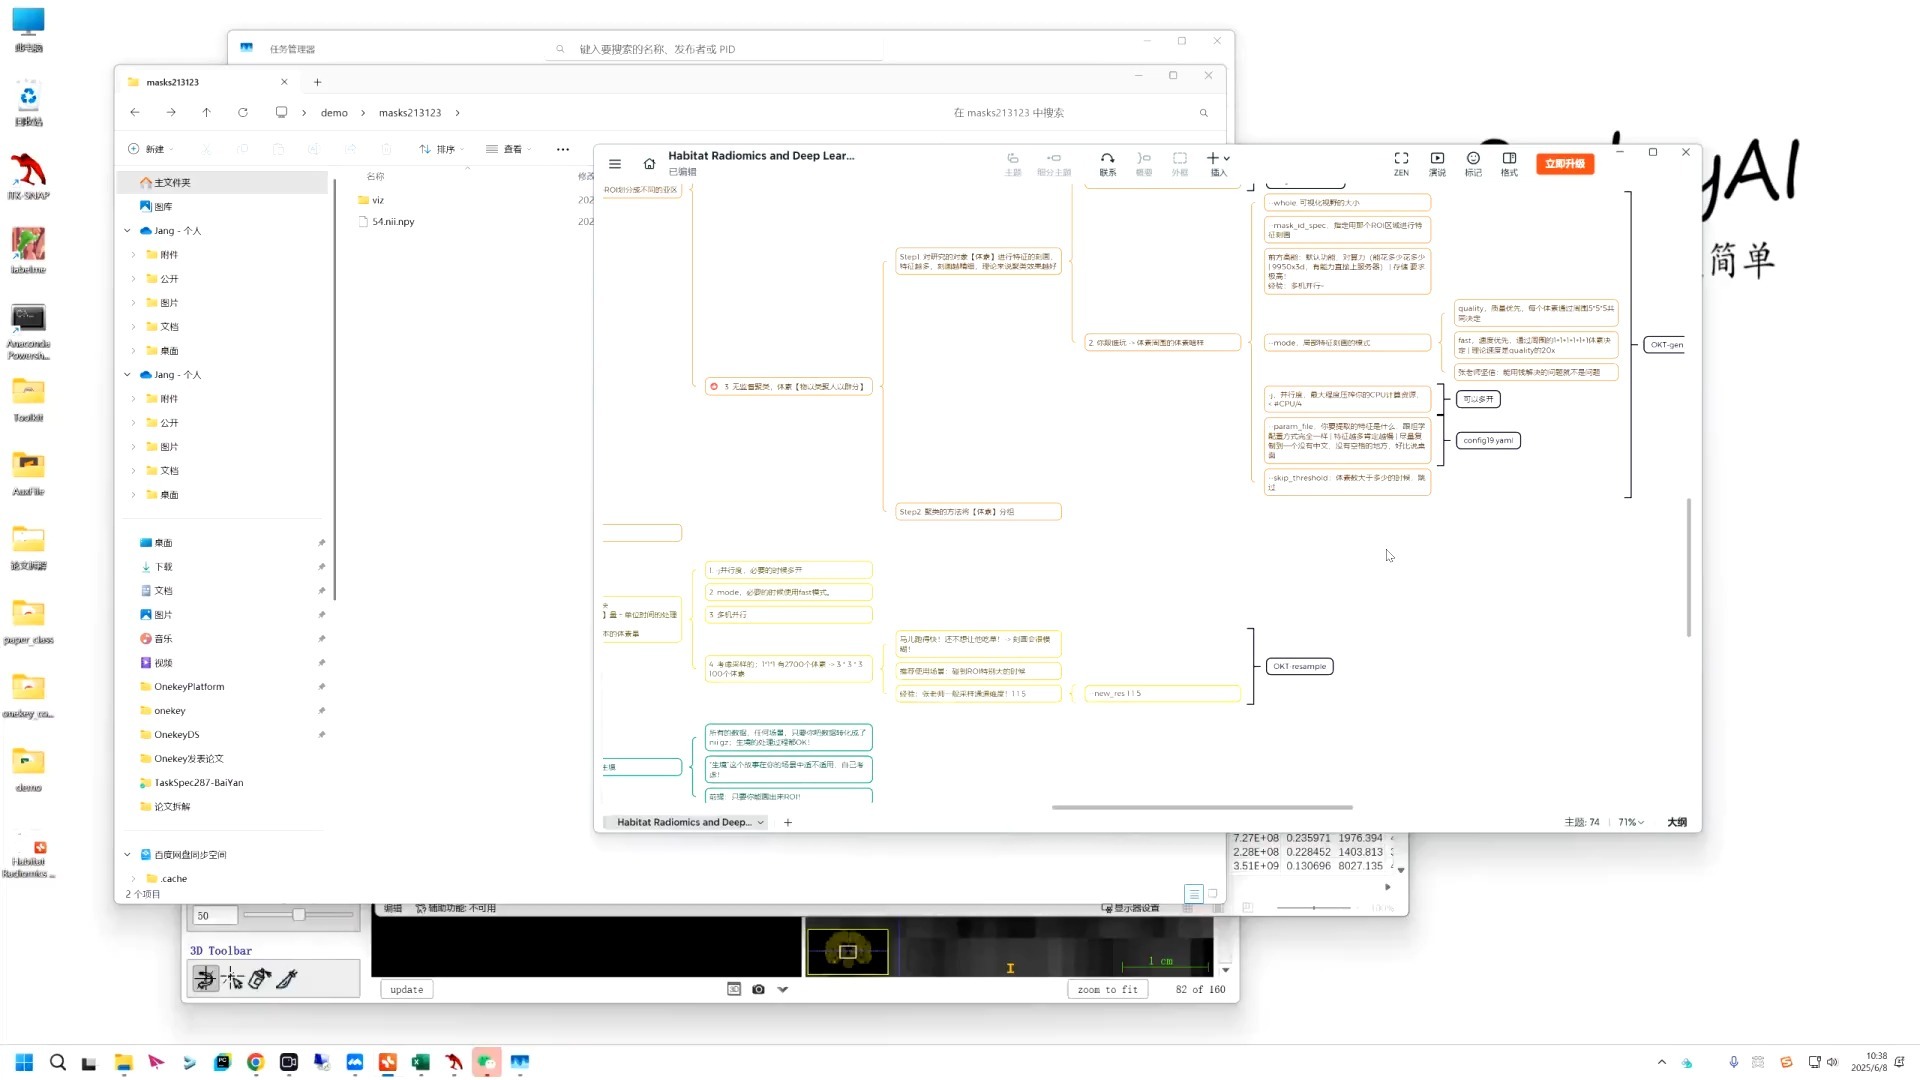Go forward in File Explorer
This screenshot has width=1920, height=1080.
pyautogui.click(x=171, y=112)
